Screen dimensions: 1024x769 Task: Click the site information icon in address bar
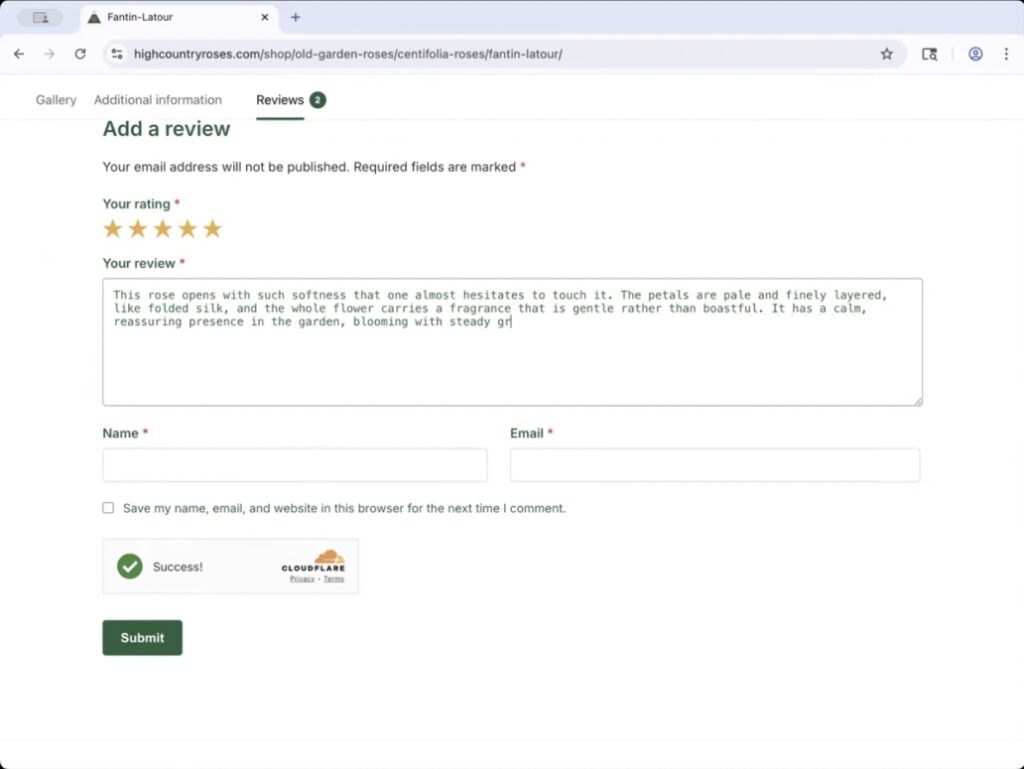pos(117,54)
